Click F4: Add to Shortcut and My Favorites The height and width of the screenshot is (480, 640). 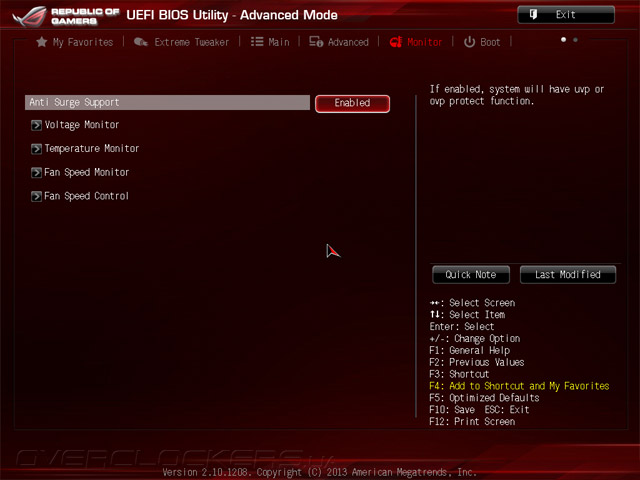tap(519, 386)
